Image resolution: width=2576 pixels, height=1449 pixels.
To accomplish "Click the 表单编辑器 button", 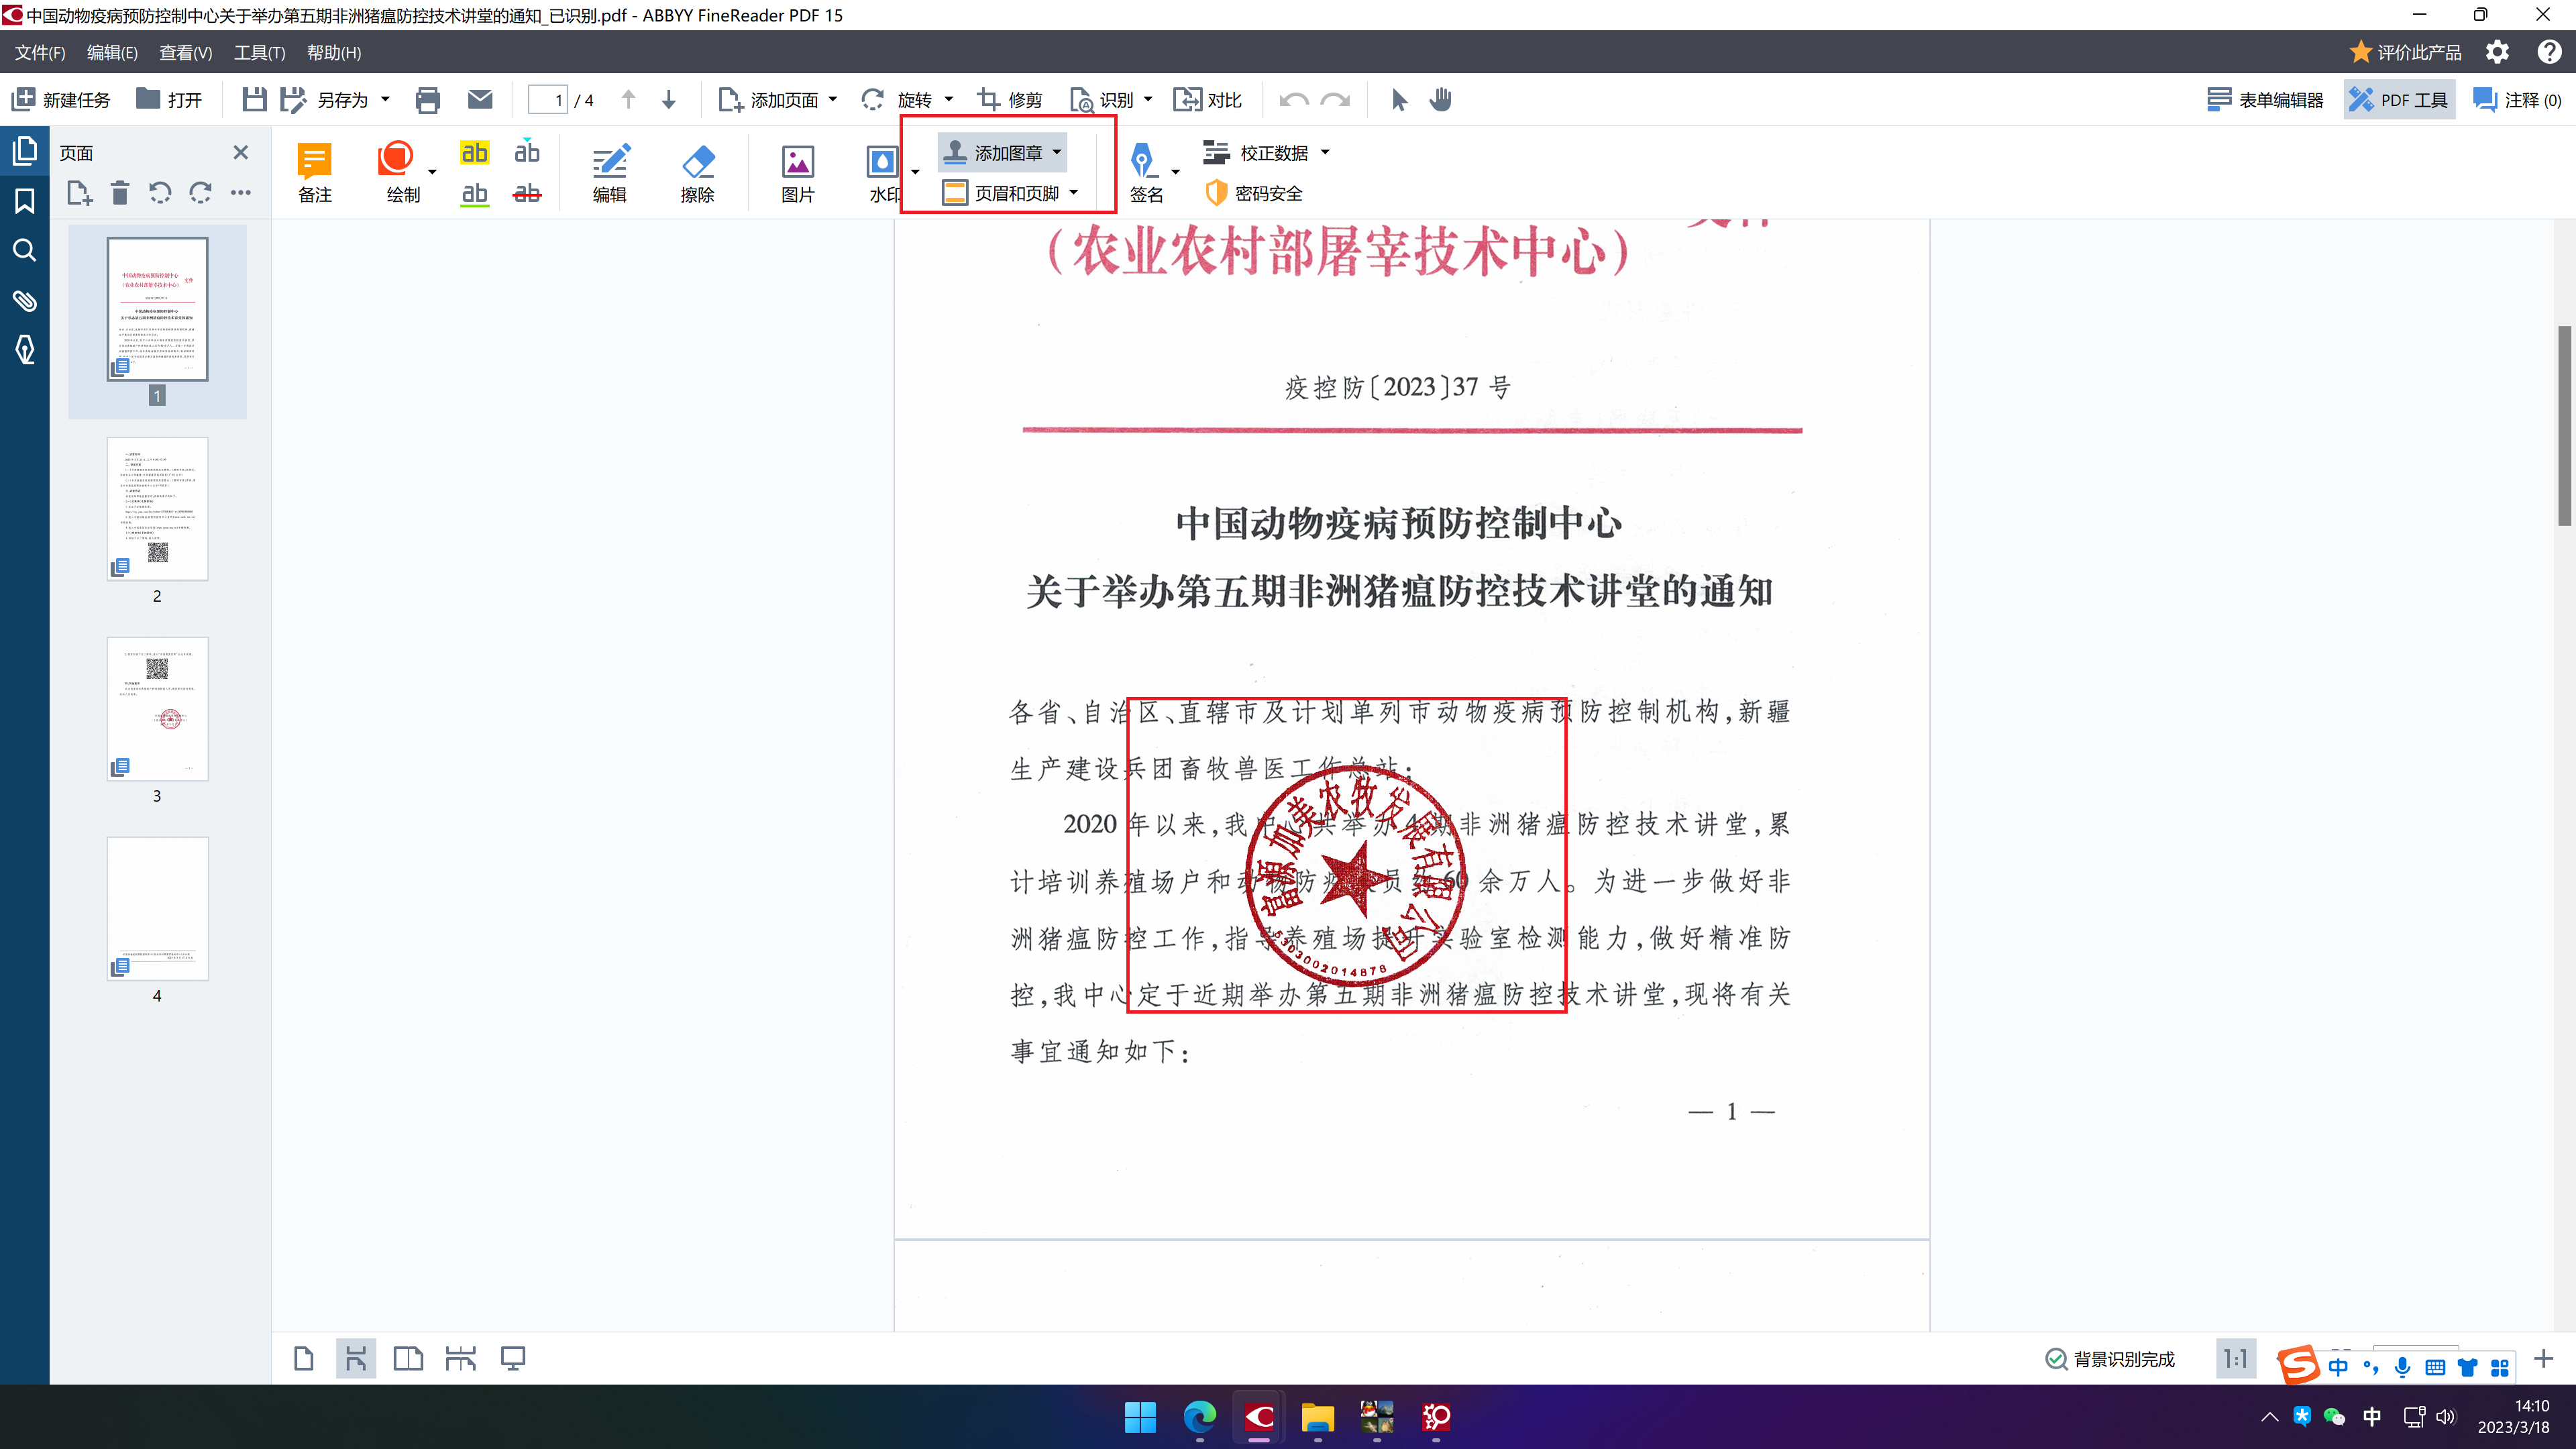I will [x=2265, y=100].
